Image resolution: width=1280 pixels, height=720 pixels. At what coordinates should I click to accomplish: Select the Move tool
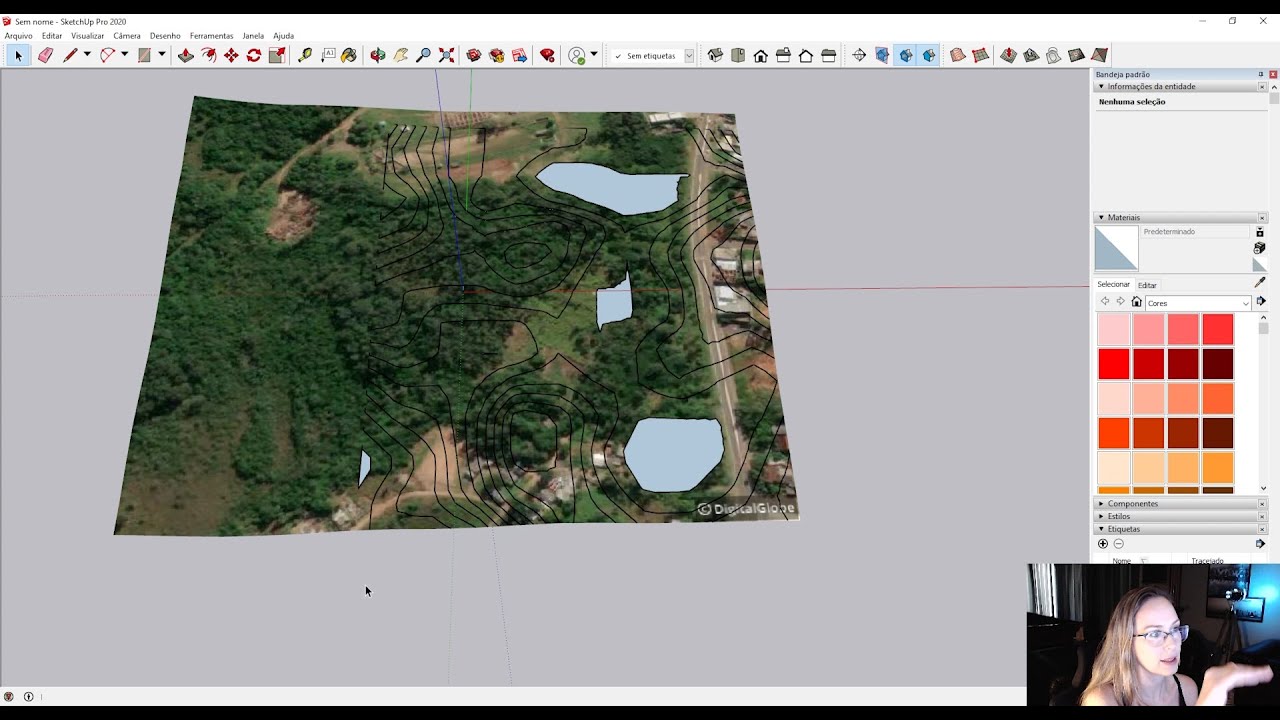(x=231, y=56)
